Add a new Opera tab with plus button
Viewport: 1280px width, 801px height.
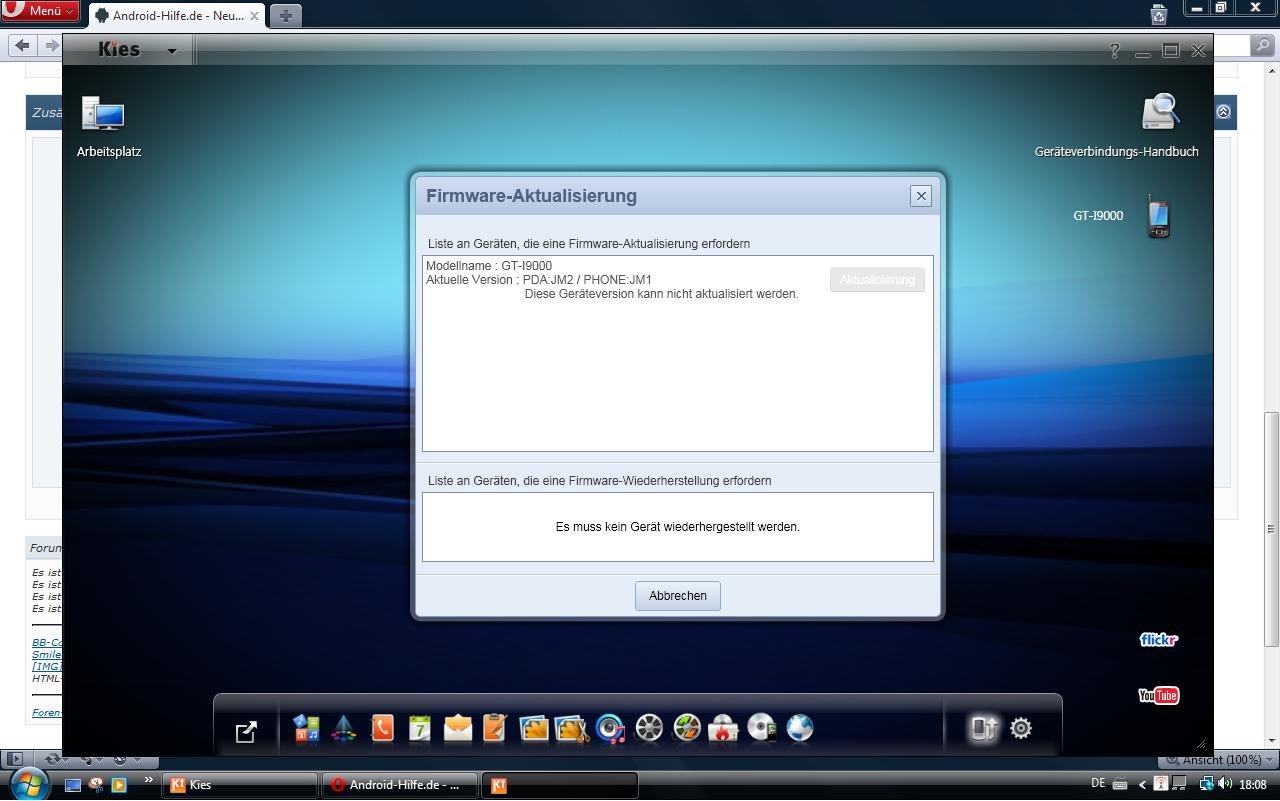point(285,16)
